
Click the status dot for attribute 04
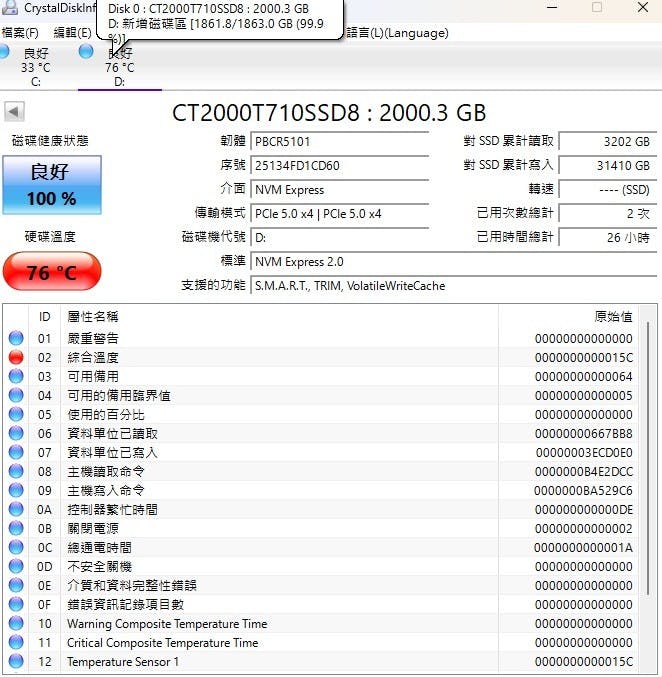[16, 395]
